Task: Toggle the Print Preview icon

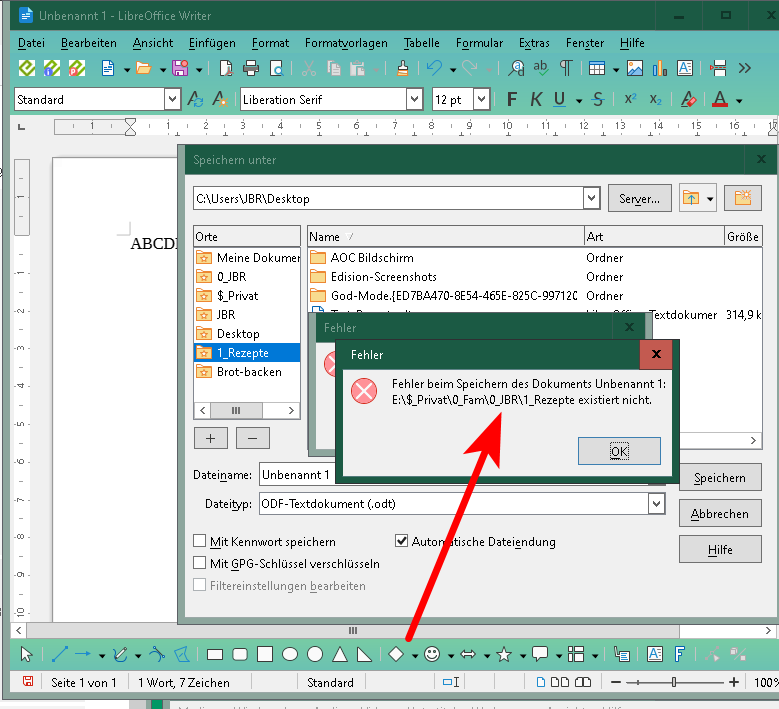Action: (x=276, y=68)
